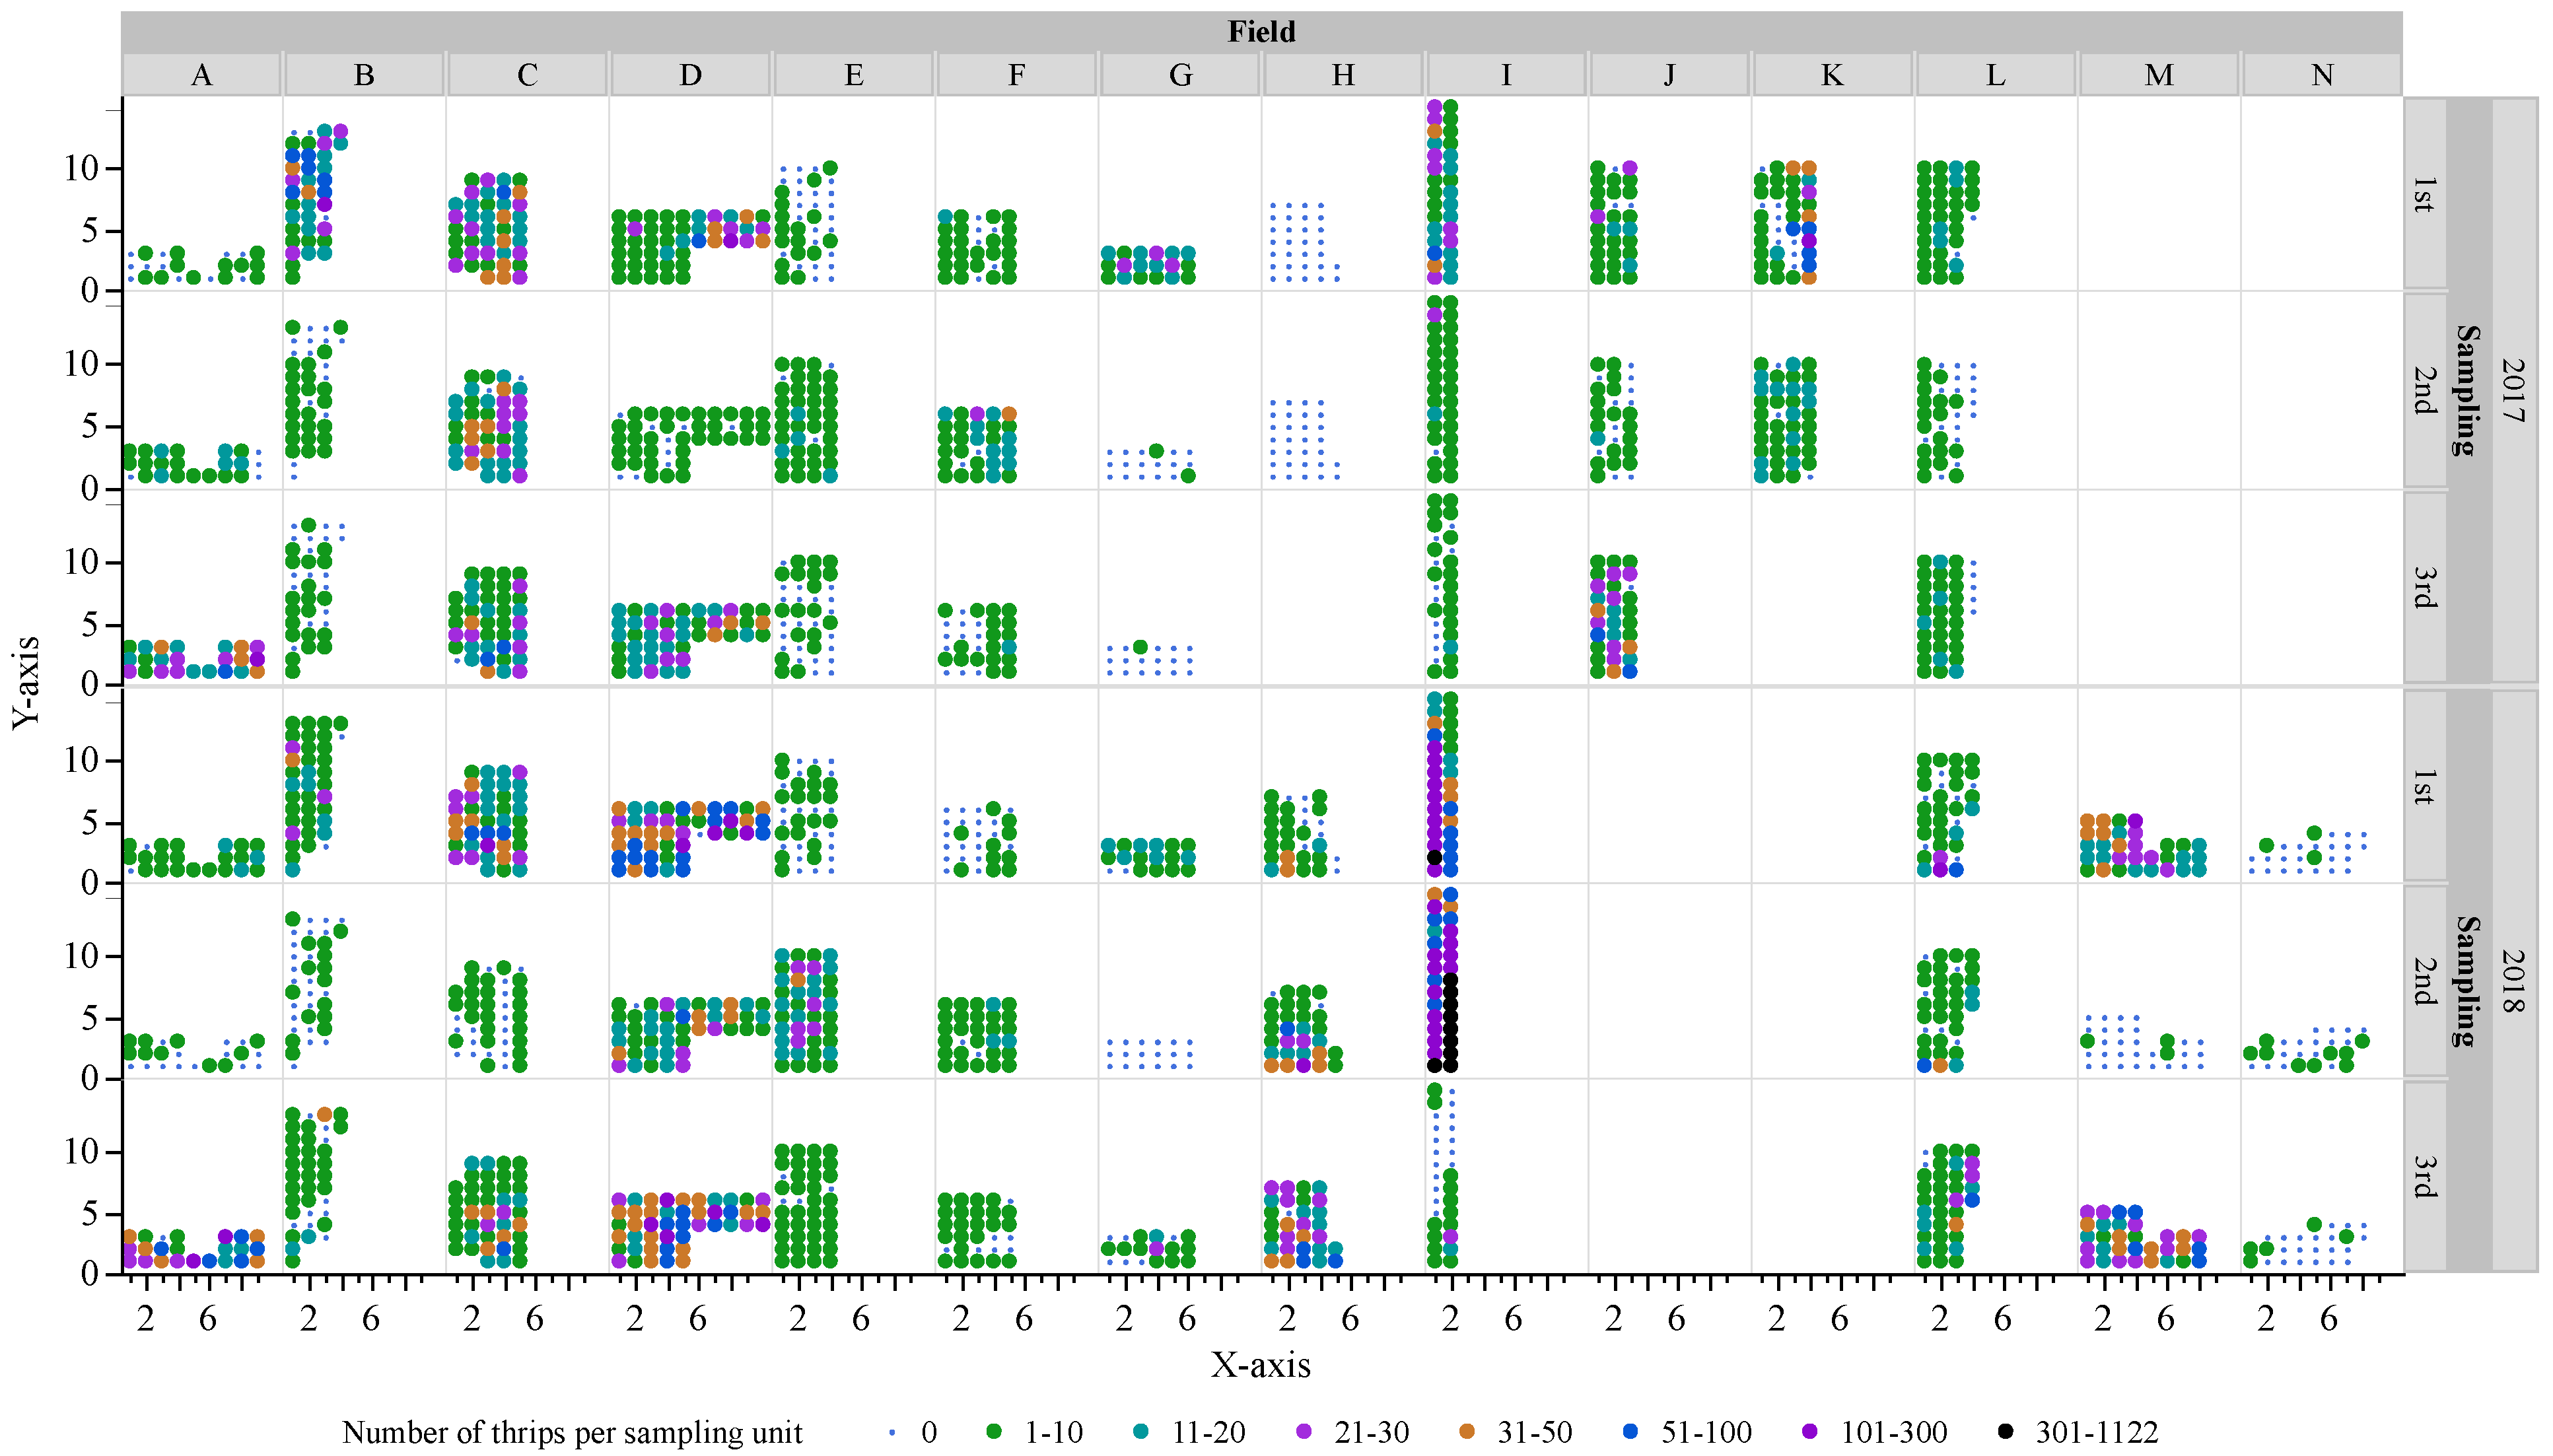Screen dimensions: 2553x1456
Task: Click the X-axis title label
Action: (x=1260, y=1364)
